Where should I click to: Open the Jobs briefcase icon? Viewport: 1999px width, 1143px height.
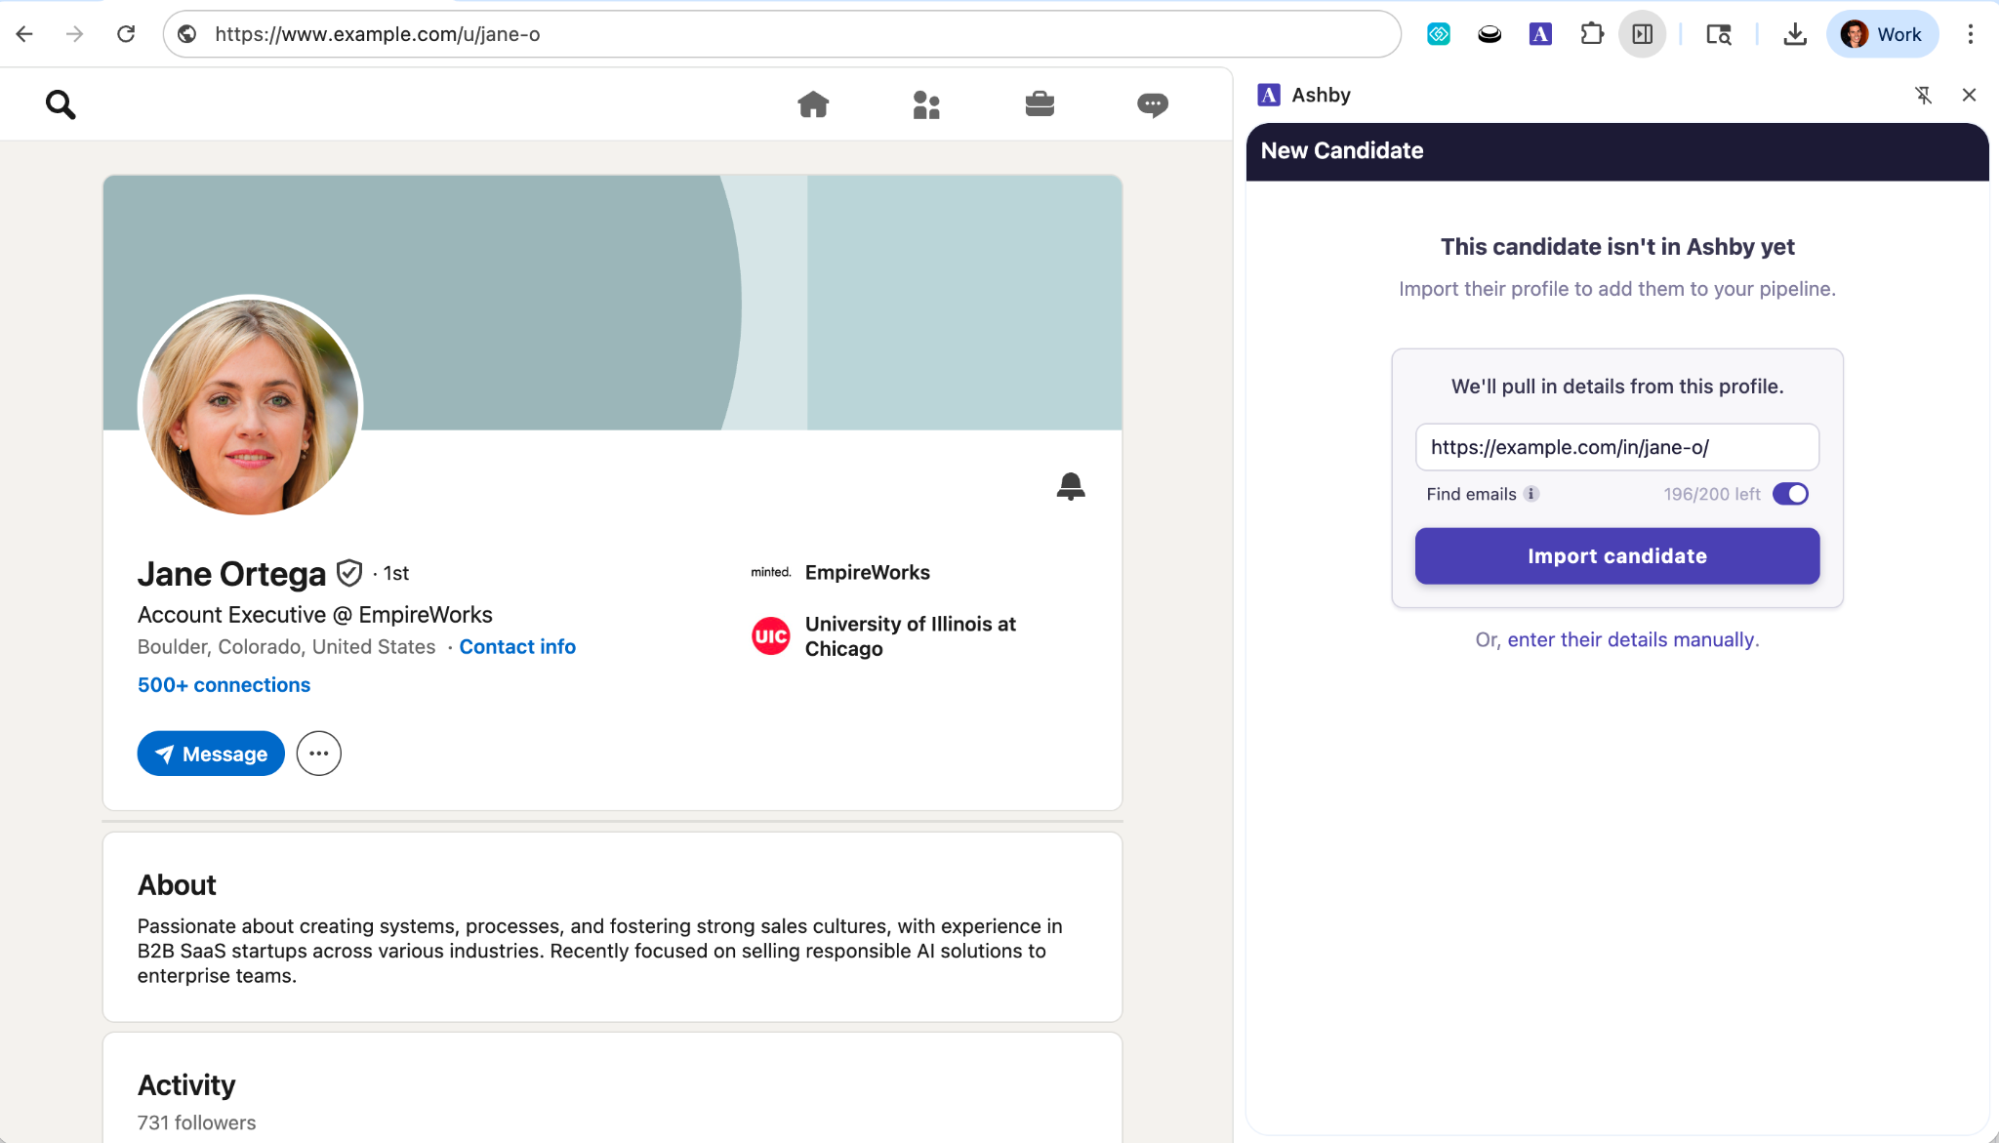coord(1039,104)
